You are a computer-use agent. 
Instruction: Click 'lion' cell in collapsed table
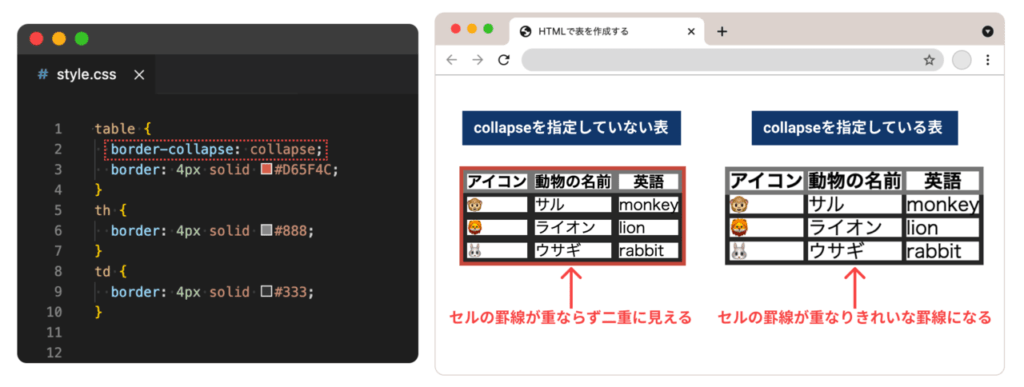tap(942, 228)
